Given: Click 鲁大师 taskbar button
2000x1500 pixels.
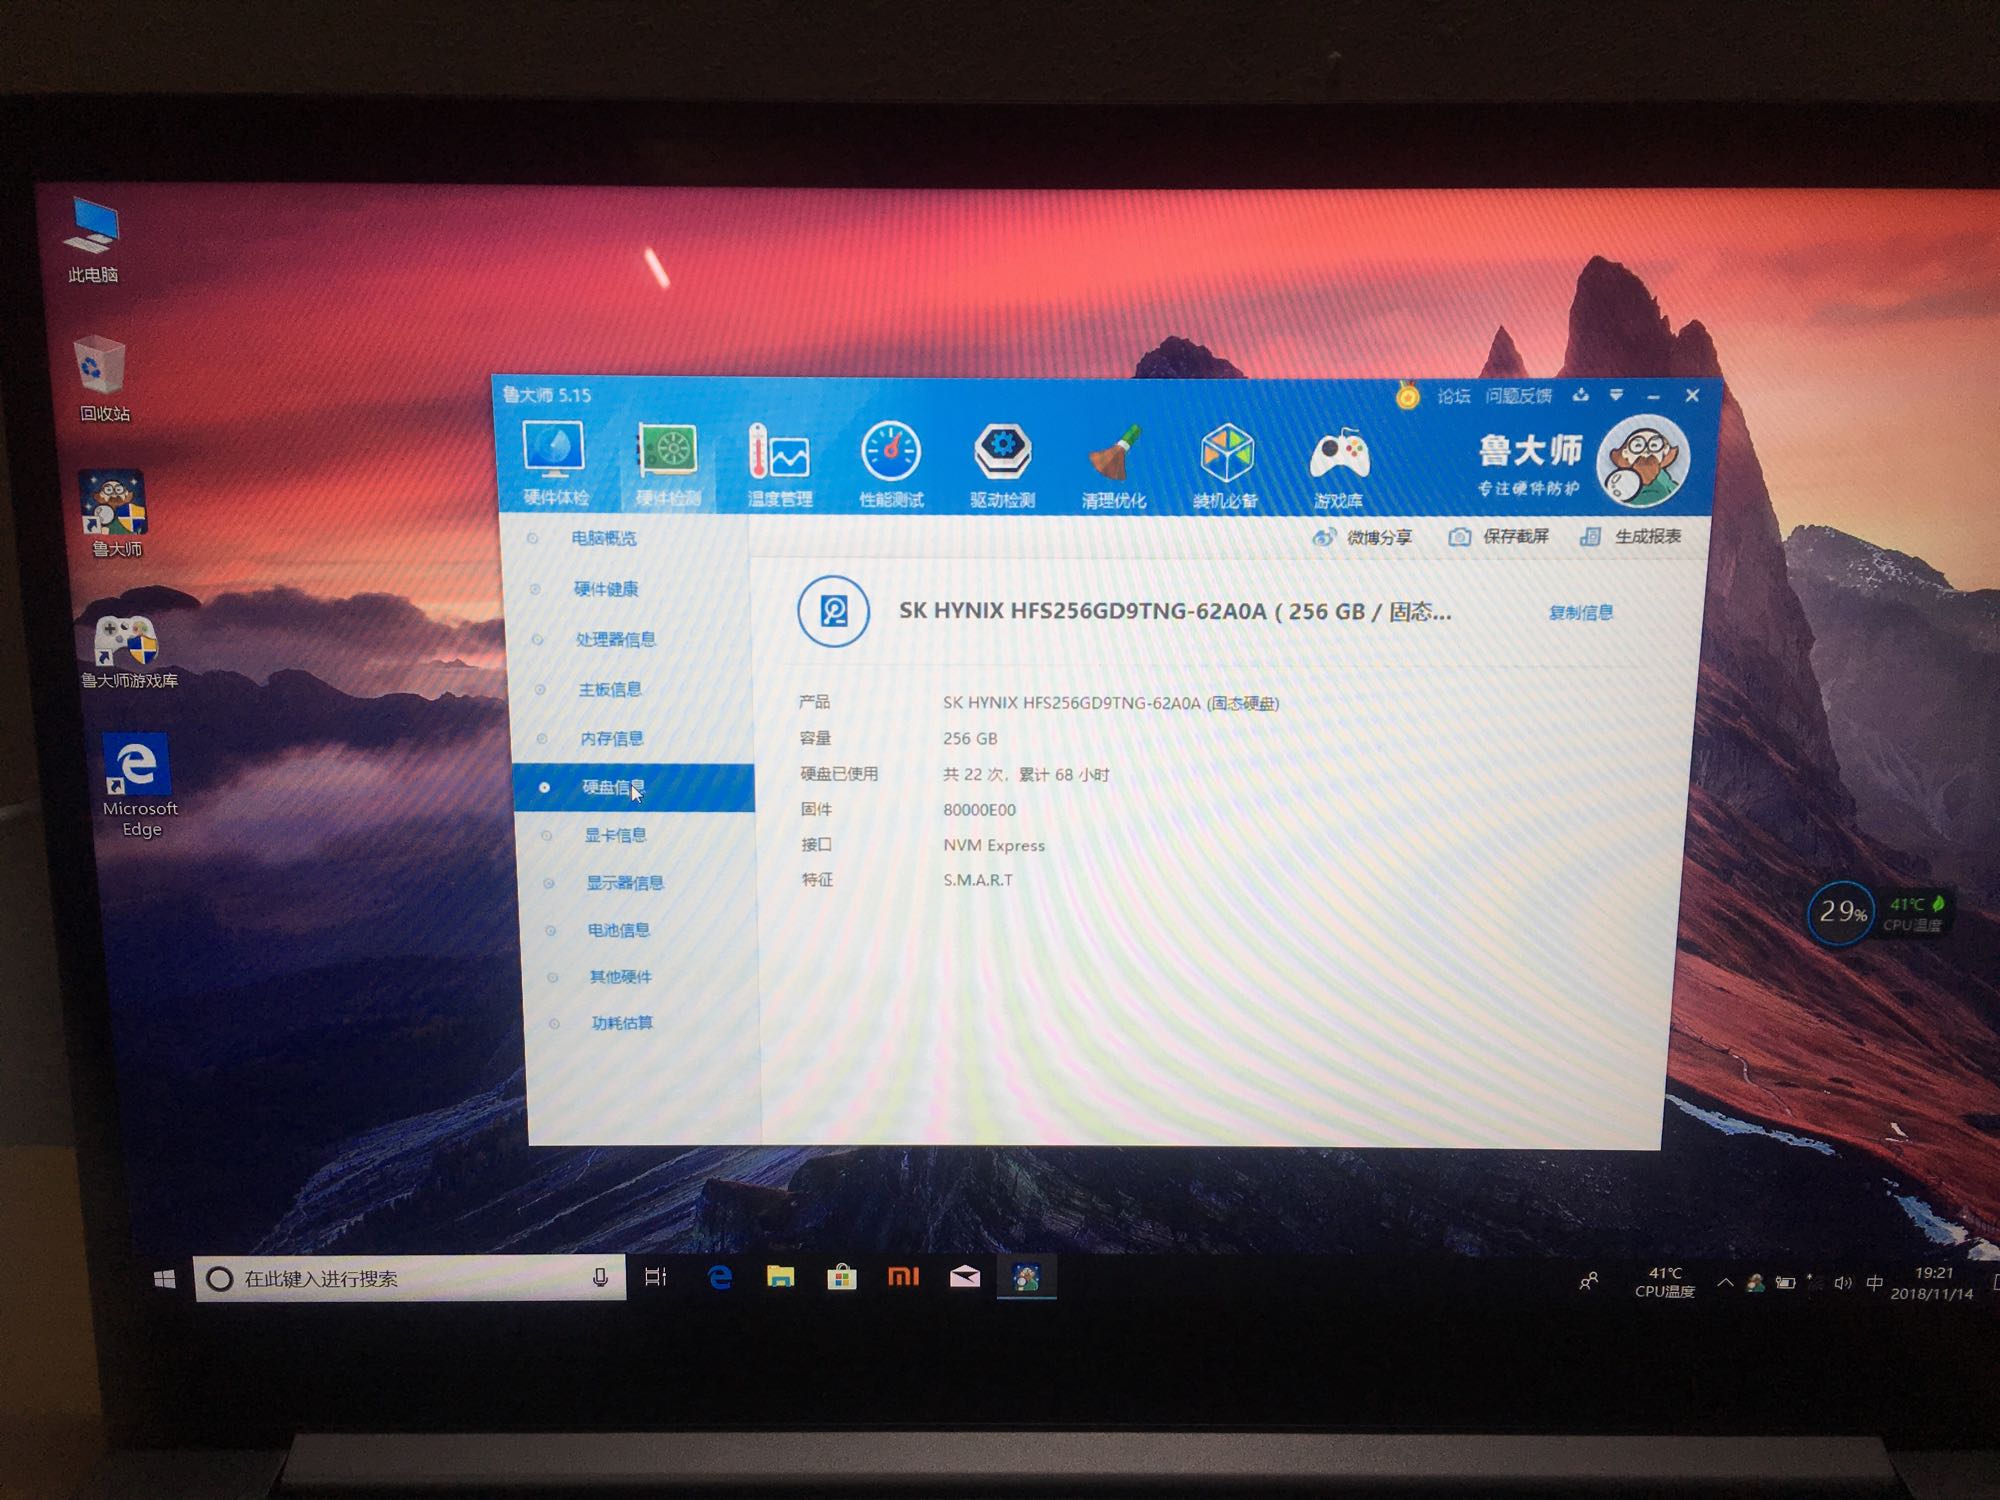Looking at the screenshot, I should [1026, 1278].
